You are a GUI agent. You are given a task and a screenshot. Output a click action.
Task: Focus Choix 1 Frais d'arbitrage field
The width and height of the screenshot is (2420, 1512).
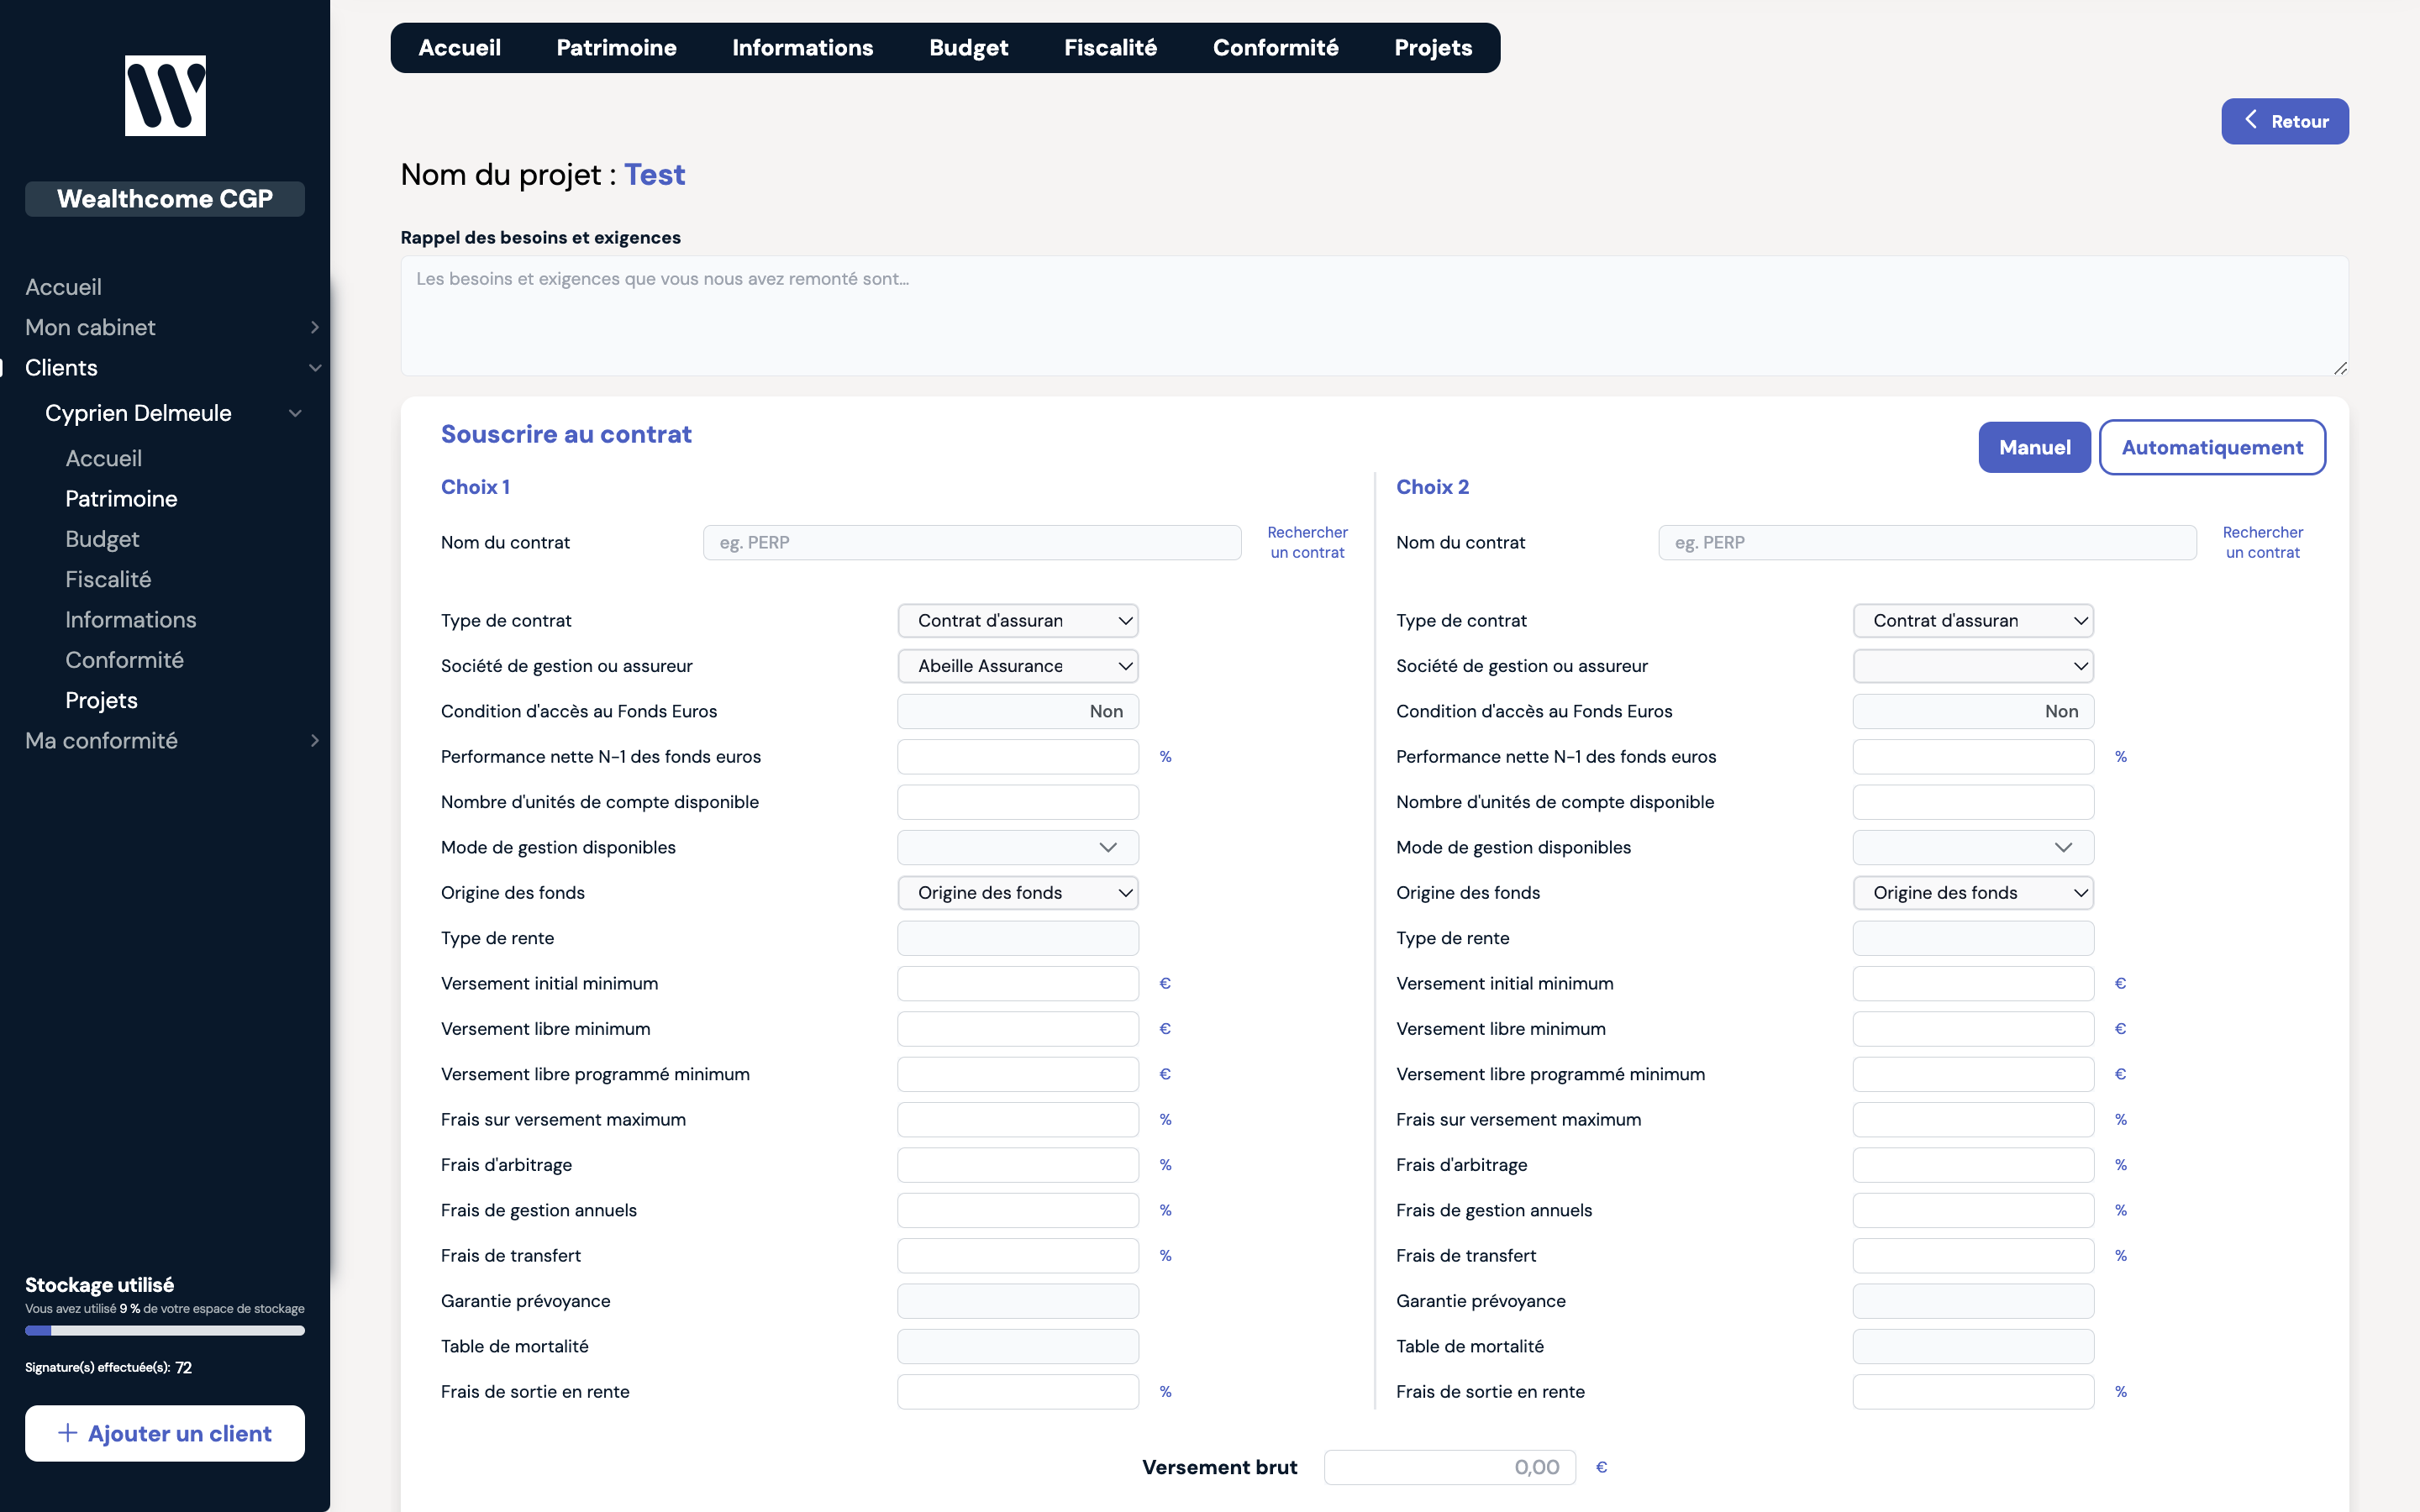(1018, 1165)
